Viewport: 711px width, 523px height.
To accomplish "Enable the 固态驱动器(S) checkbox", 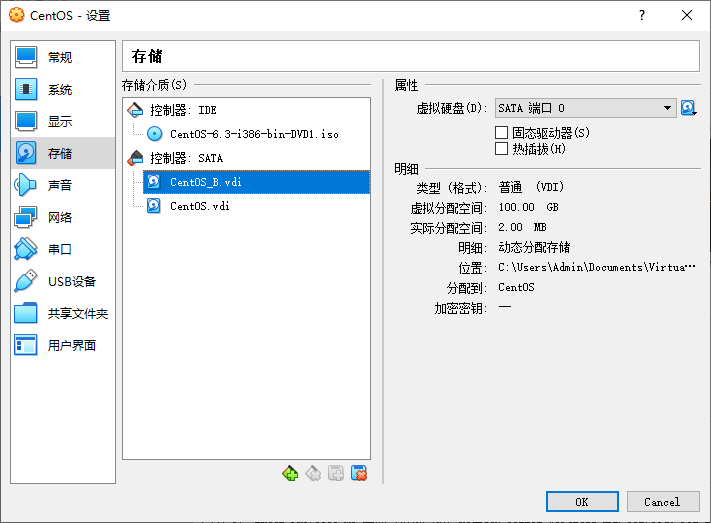I will click(x=501, y=132).
